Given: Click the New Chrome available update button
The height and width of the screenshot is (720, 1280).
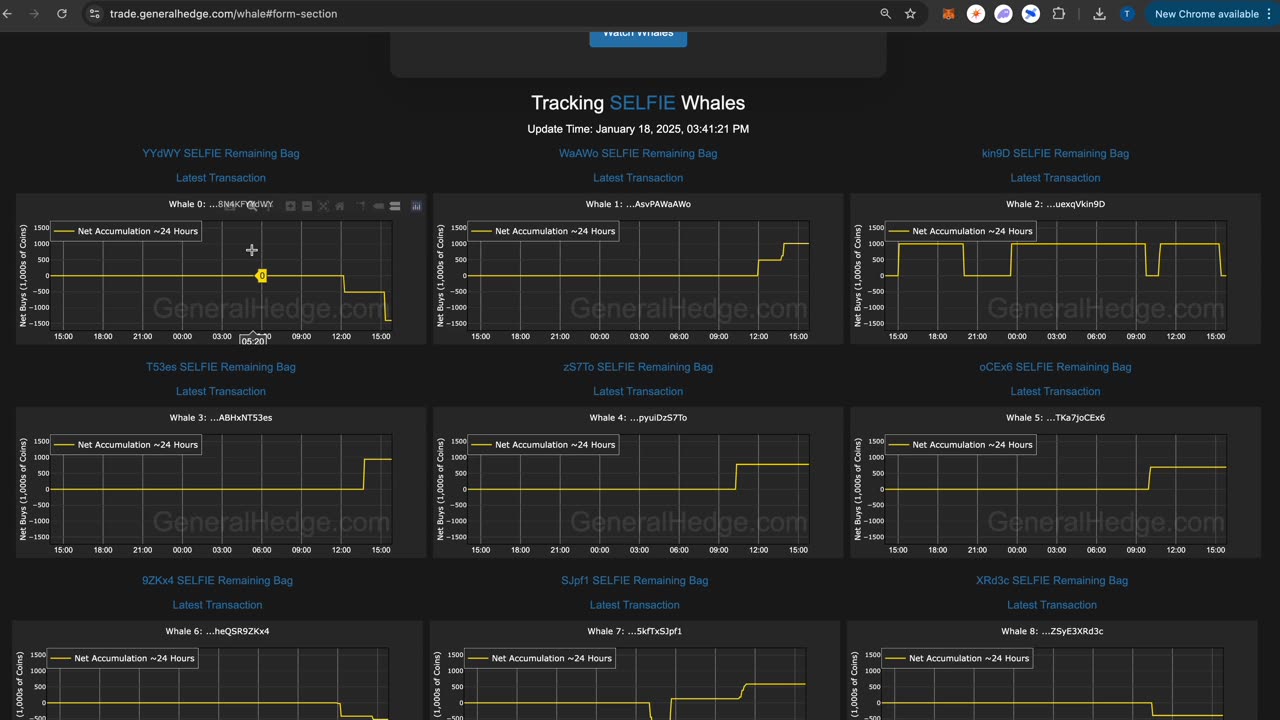Looking at the screenshot, I should coord(1206,14).
